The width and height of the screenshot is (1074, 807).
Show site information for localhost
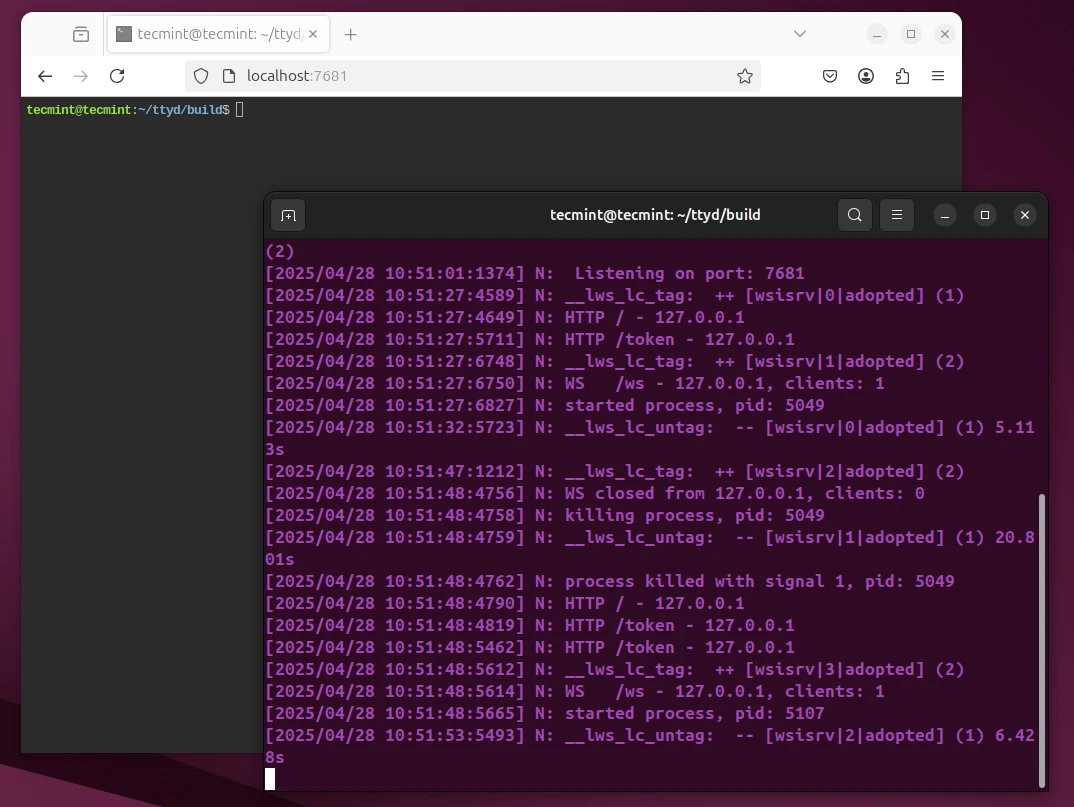(228, 76)
